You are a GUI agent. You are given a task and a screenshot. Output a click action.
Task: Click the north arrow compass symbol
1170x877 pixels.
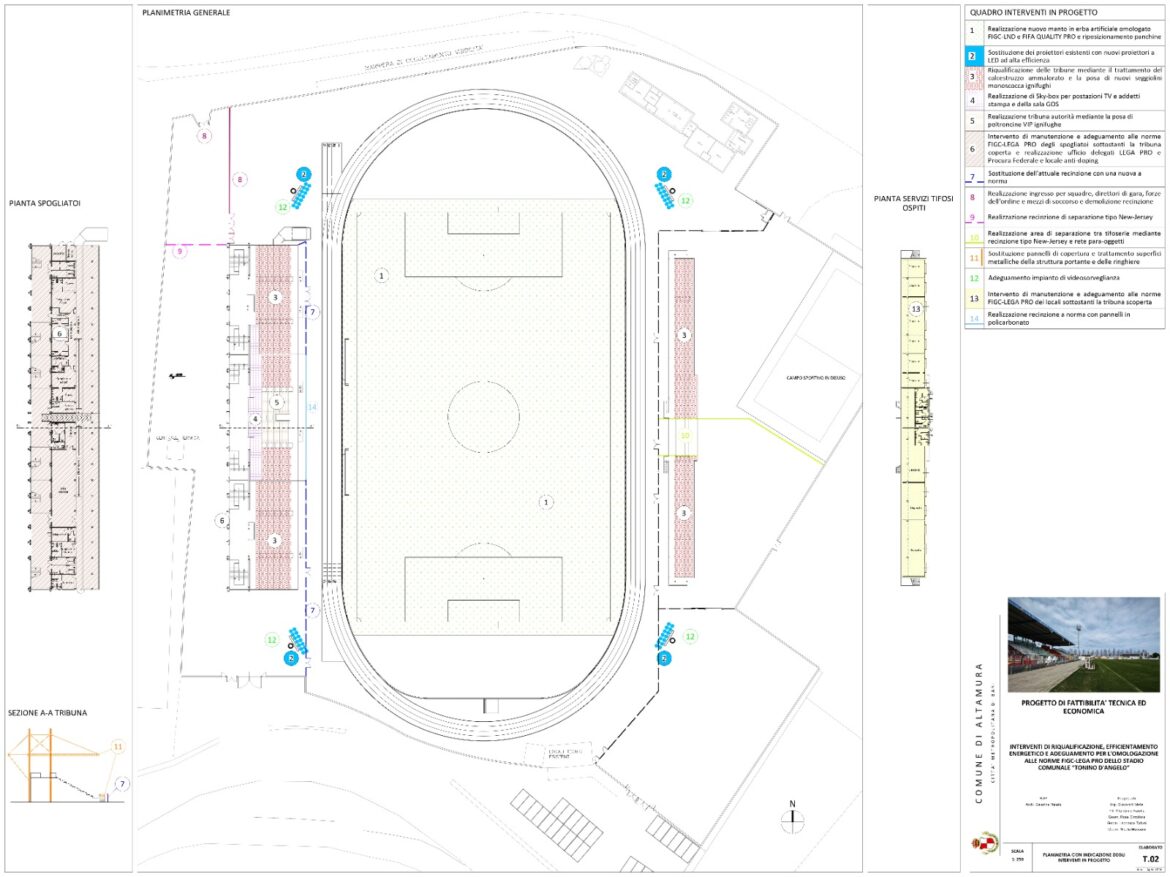[x=793, y=816]
